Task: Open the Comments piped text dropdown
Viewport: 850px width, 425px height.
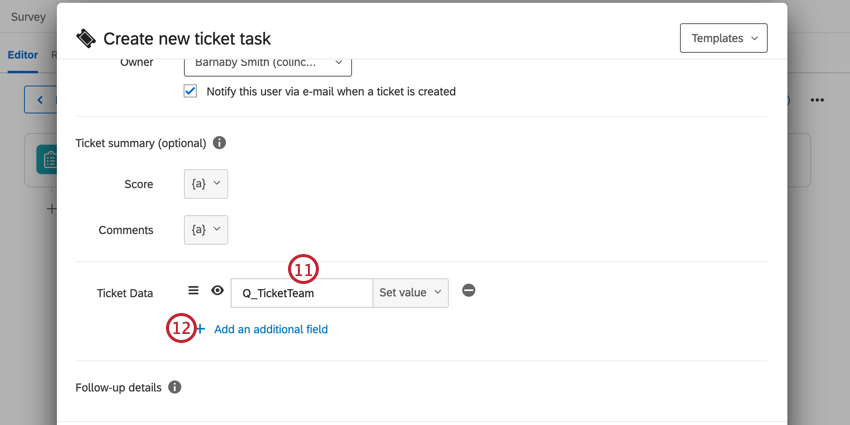Action: pyautogui.click(x=206, y=230)
